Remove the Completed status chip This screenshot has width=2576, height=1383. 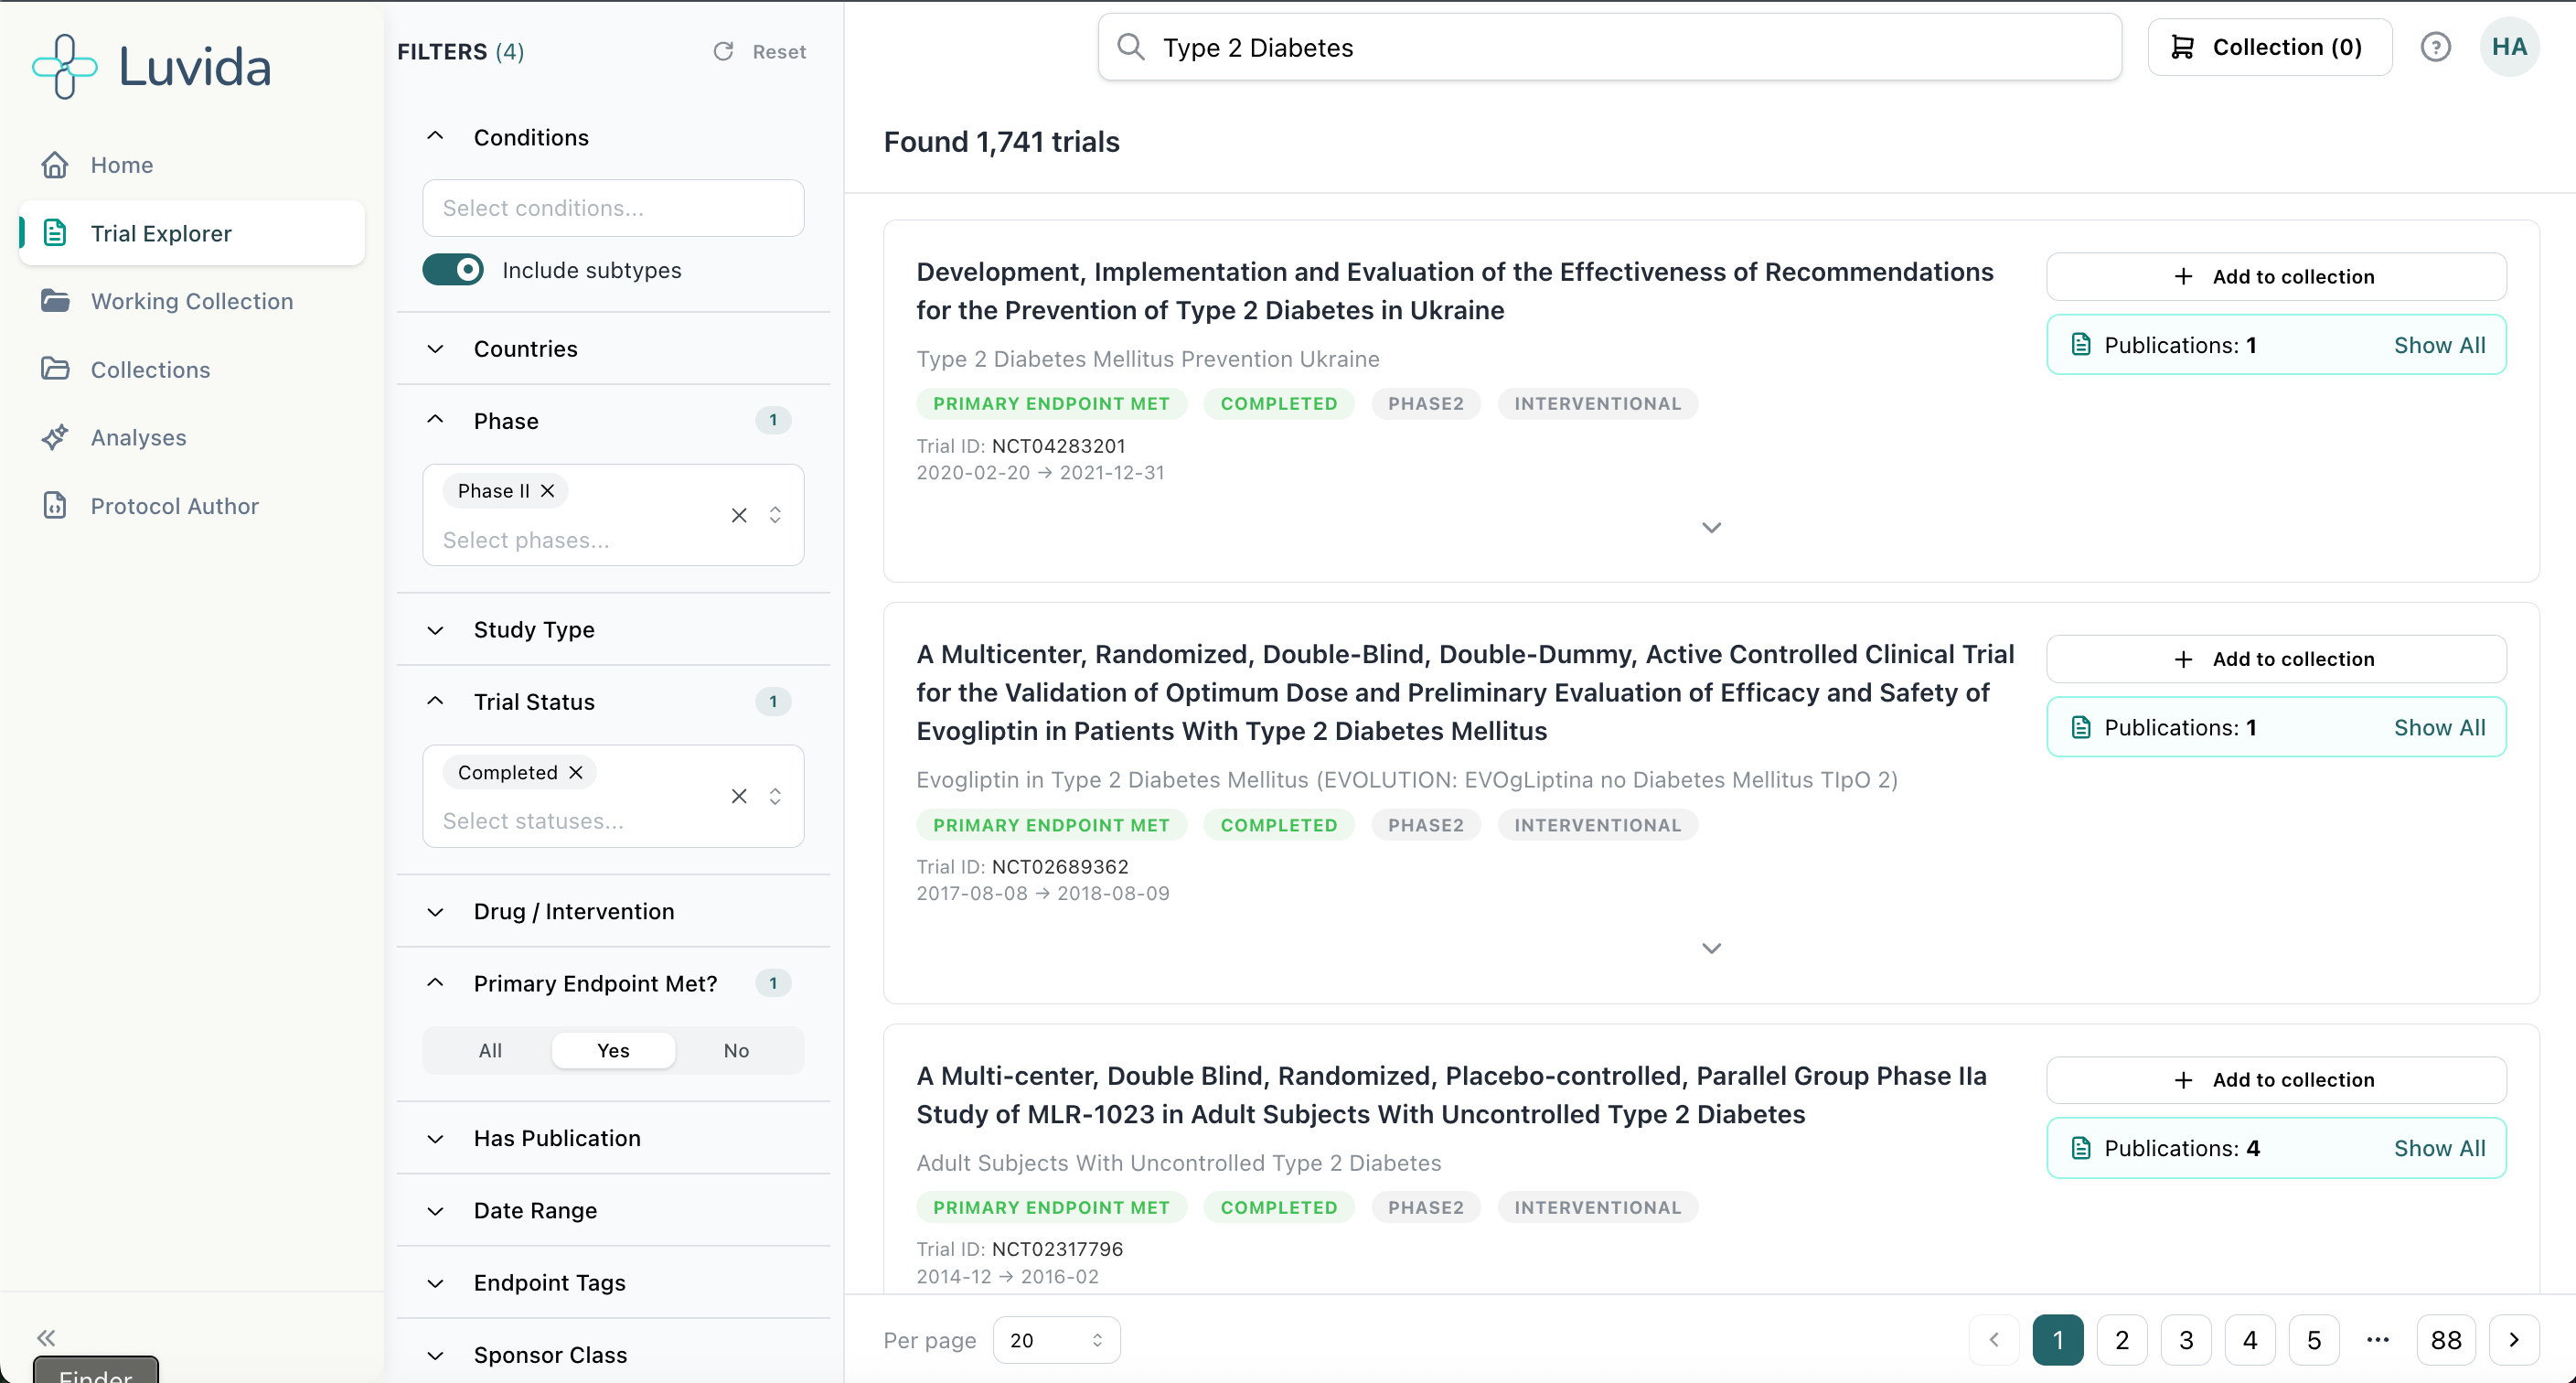[x=576, y=772]
